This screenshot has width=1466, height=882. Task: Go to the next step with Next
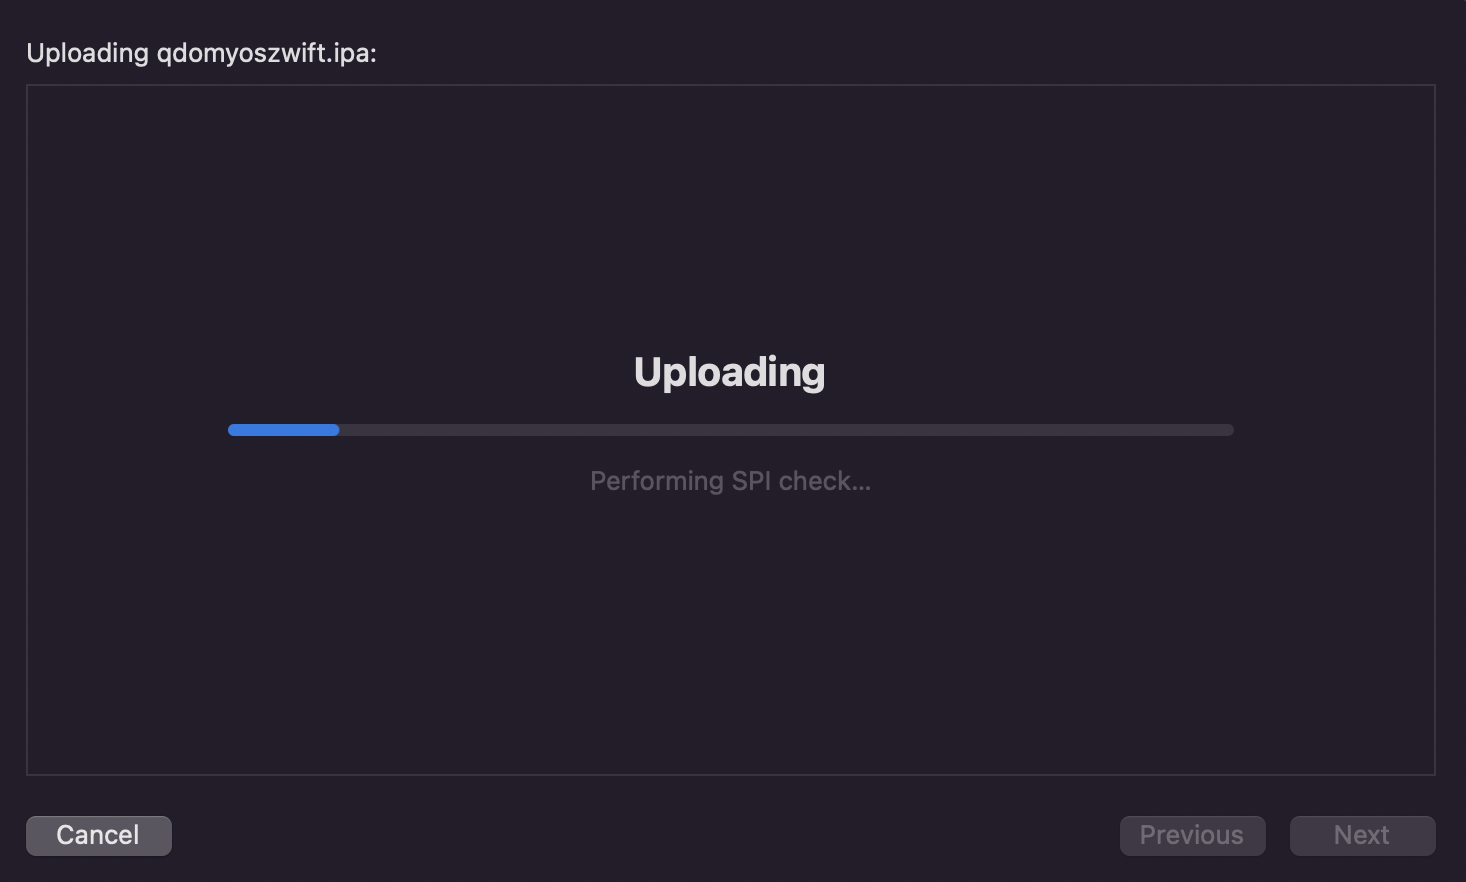point(1362,835)
